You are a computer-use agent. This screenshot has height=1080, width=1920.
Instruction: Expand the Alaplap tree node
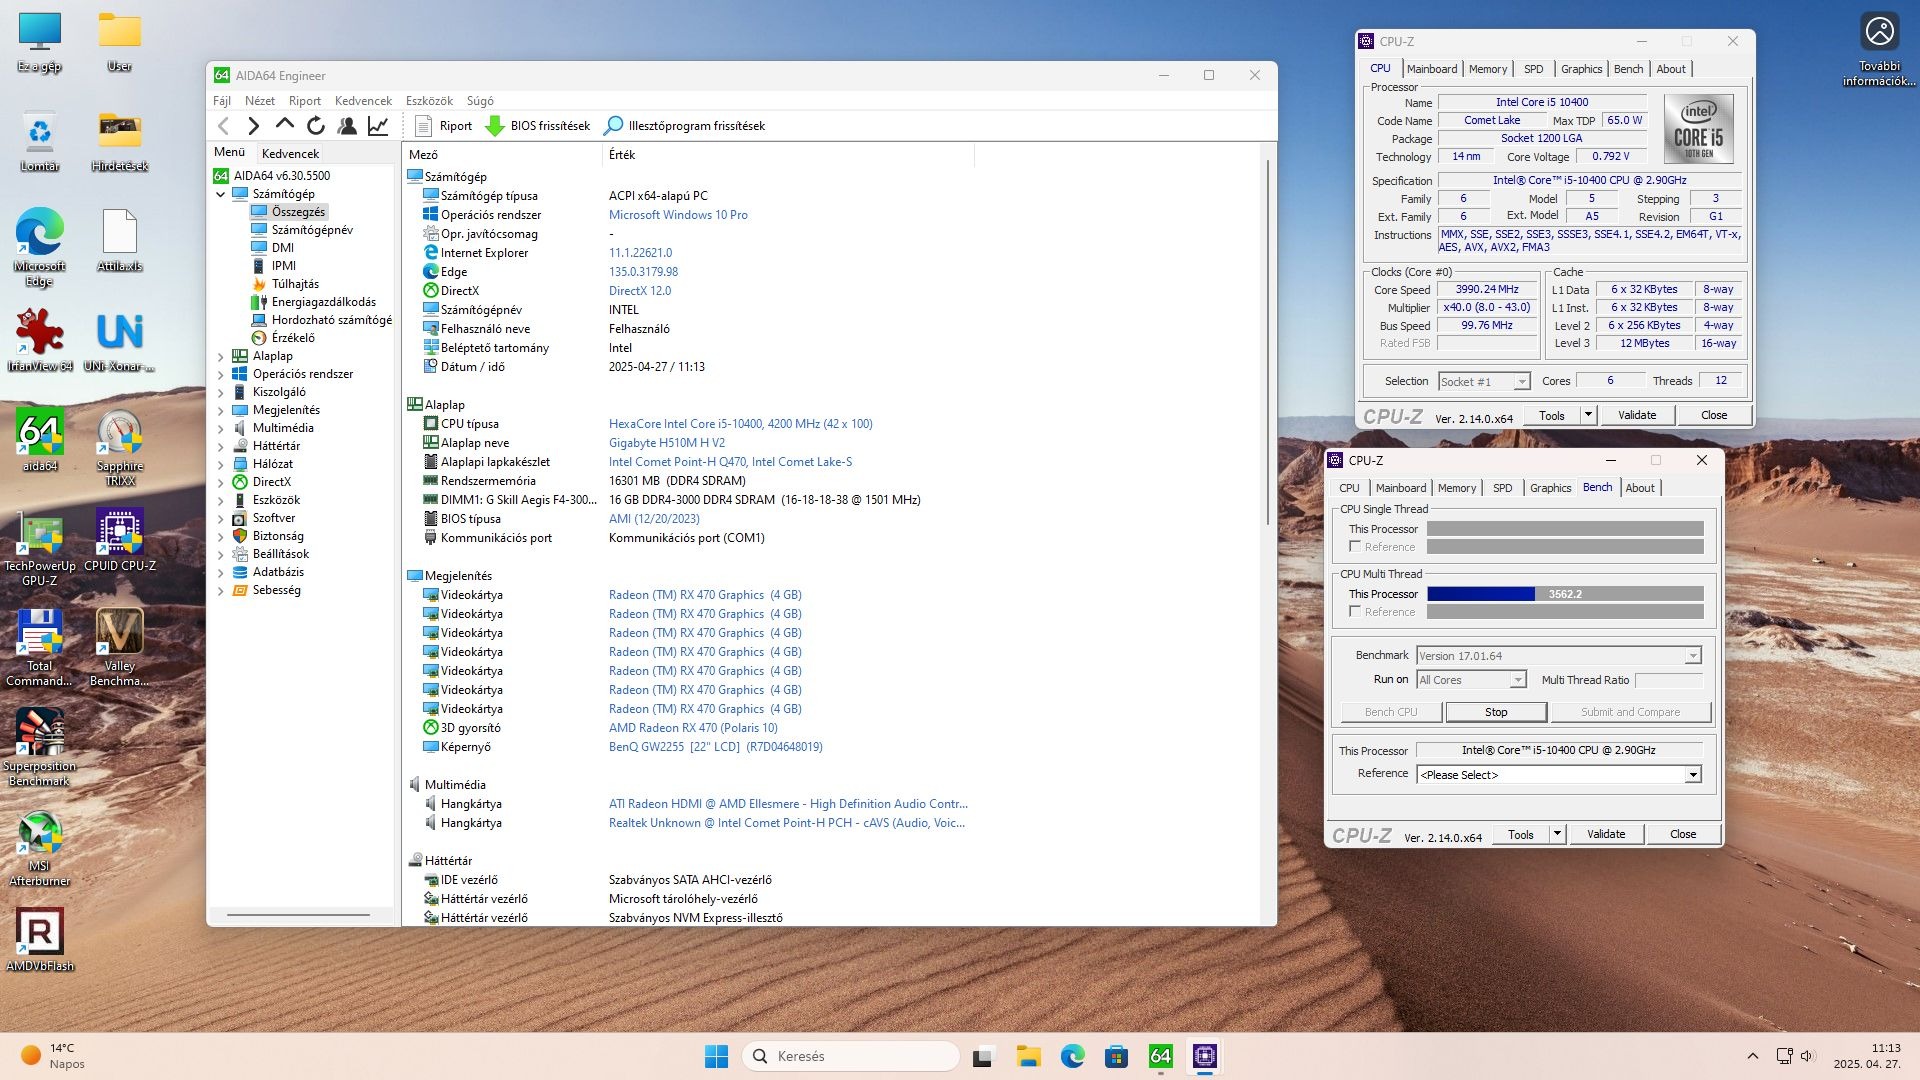coord(221,356)
